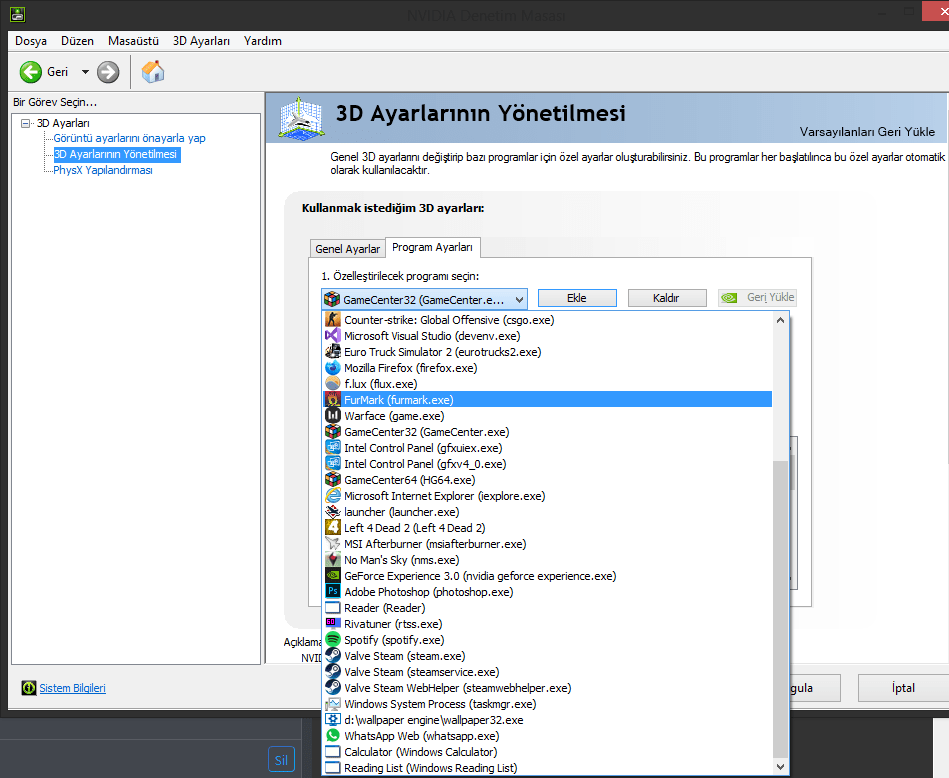Open the Masaüstü menu
The image size is (949, 778).
coord(133,41)
